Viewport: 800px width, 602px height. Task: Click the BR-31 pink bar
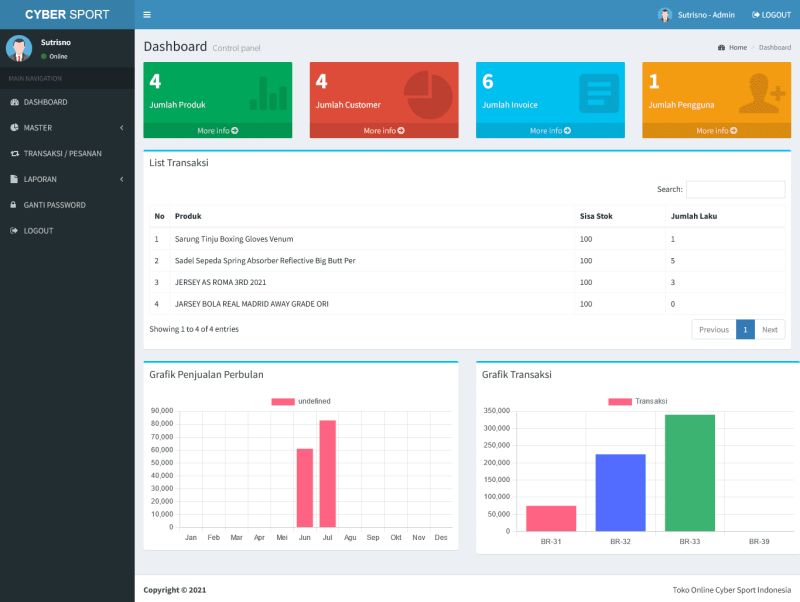(551, 518)
